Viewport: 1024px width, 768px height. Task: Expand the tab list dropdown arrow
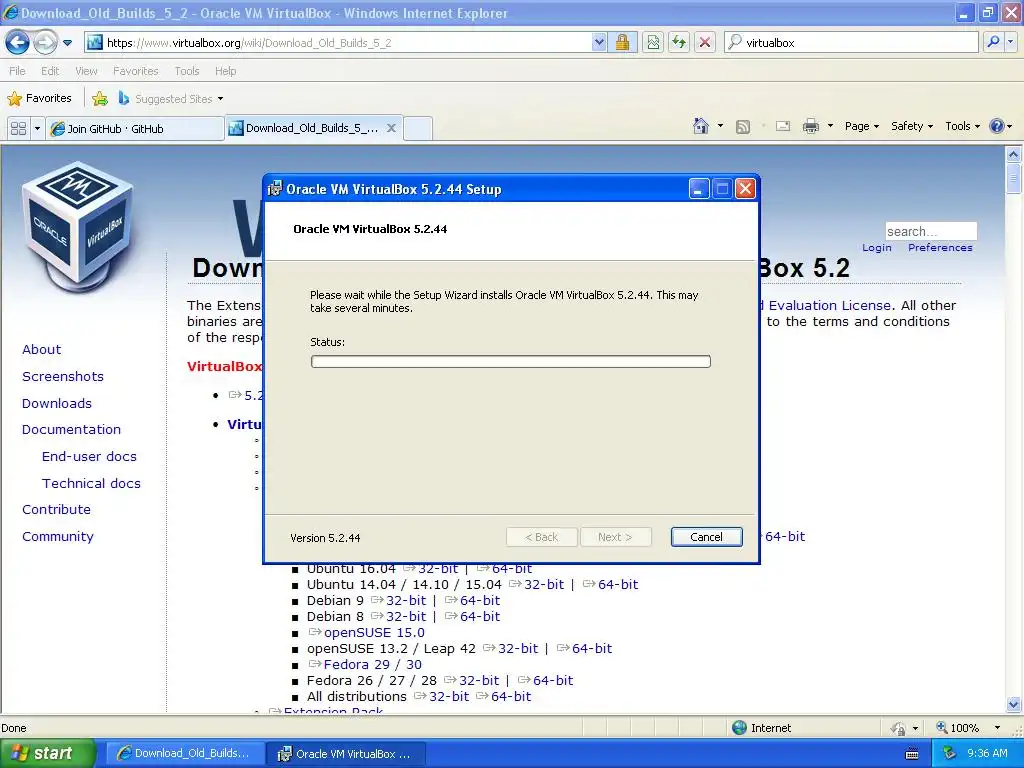37,128
